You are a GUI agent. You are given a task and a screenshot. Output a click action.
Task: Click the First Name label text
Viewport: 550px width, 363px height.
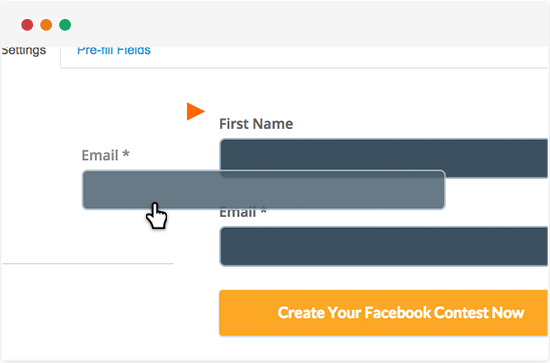pyautogui.click(x=256, y=124)
